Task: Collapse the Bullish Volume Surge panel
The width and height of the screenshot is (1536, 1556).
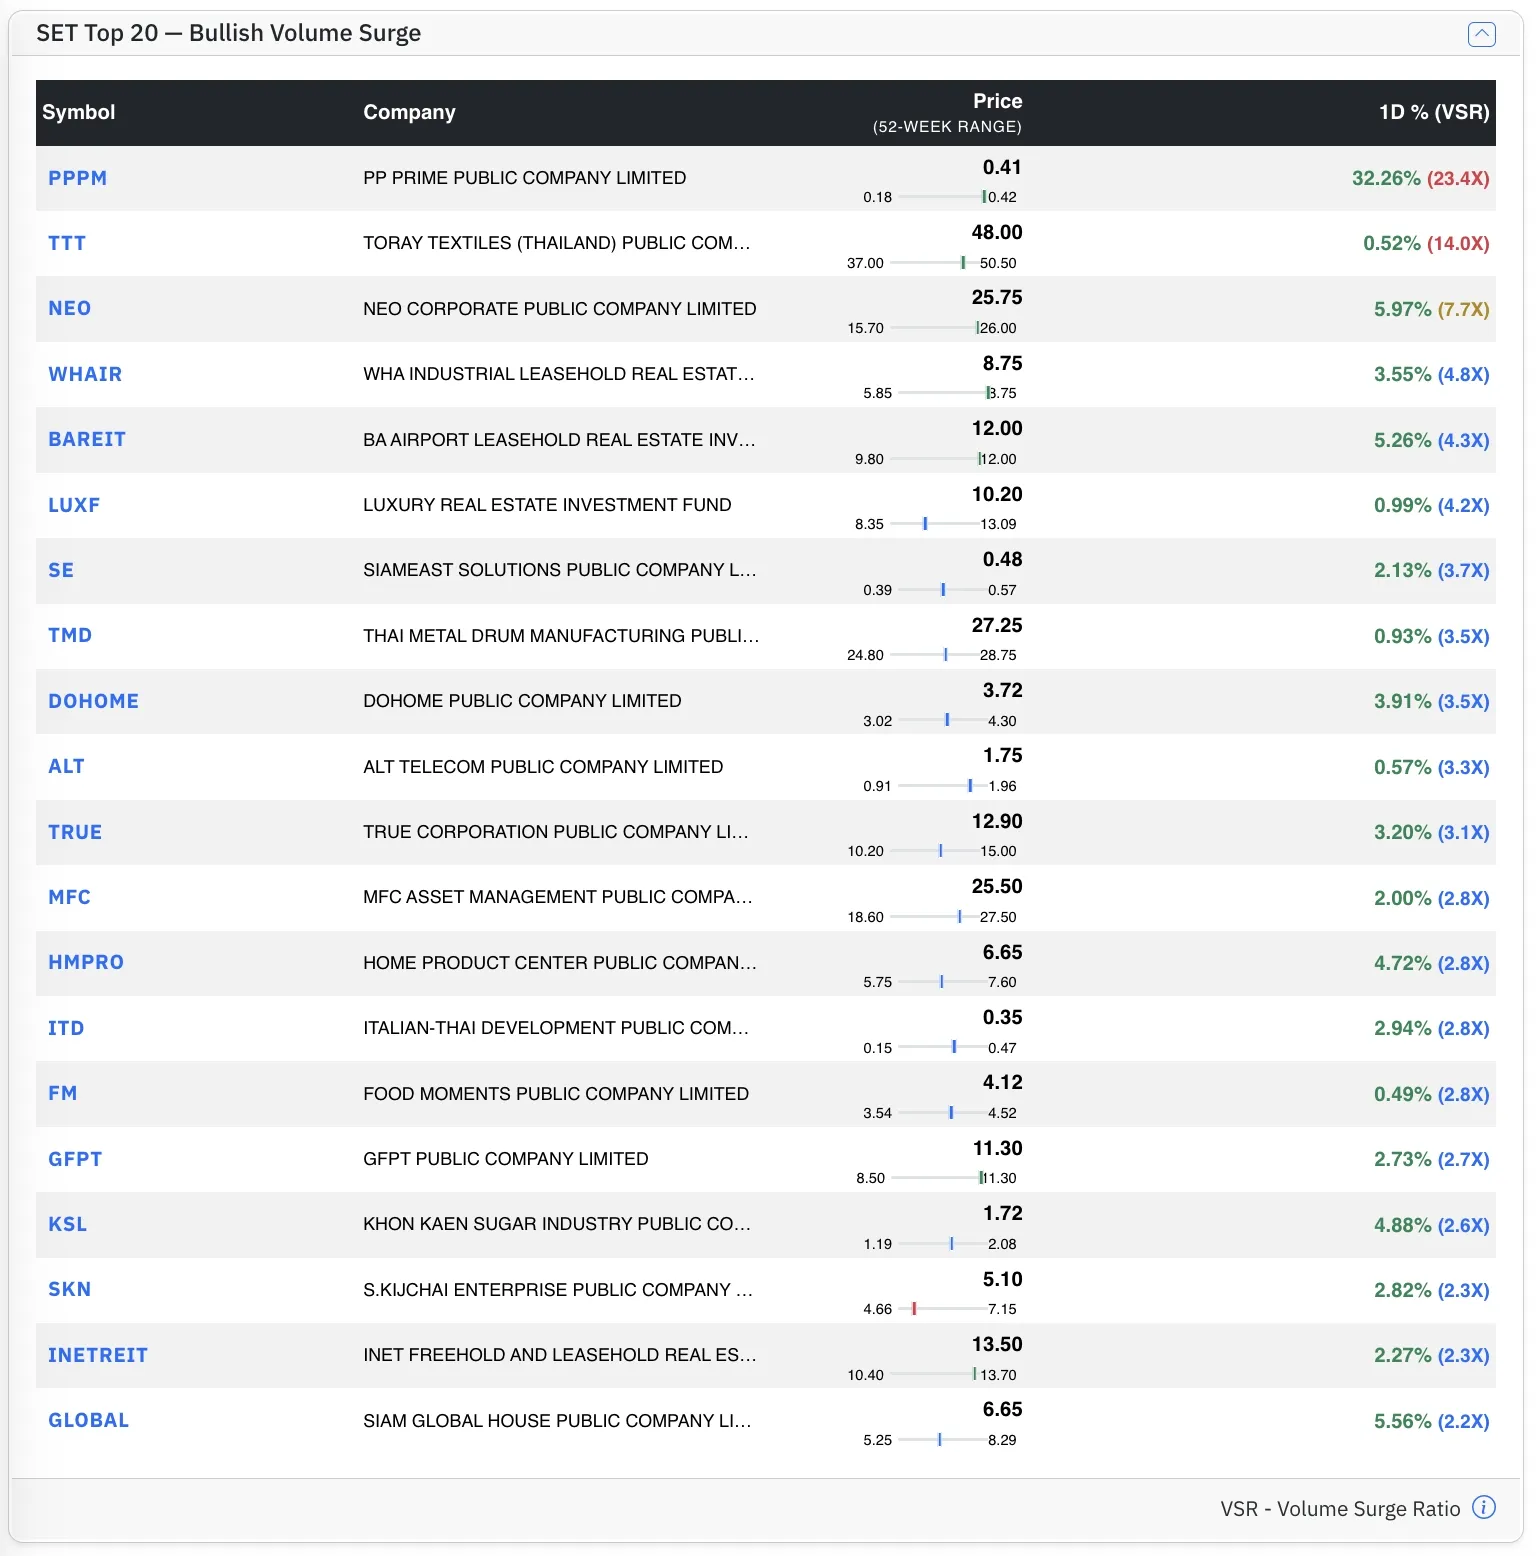Action: (1481, 34)
